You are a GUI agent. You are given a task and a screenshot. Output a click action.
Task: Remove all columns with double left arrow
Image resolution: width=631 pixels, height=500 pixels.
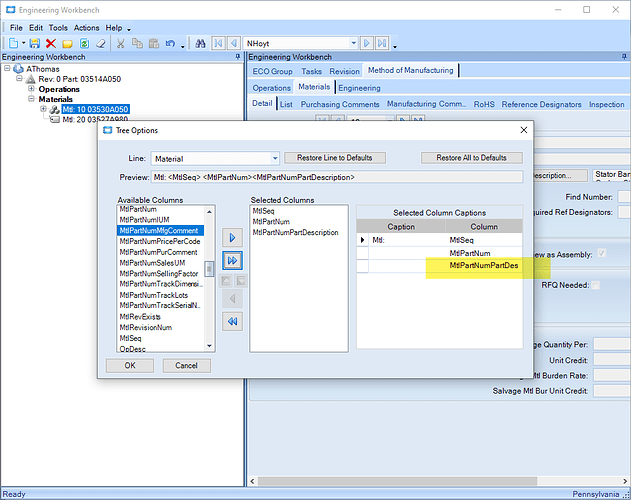(x=232, y=321)
